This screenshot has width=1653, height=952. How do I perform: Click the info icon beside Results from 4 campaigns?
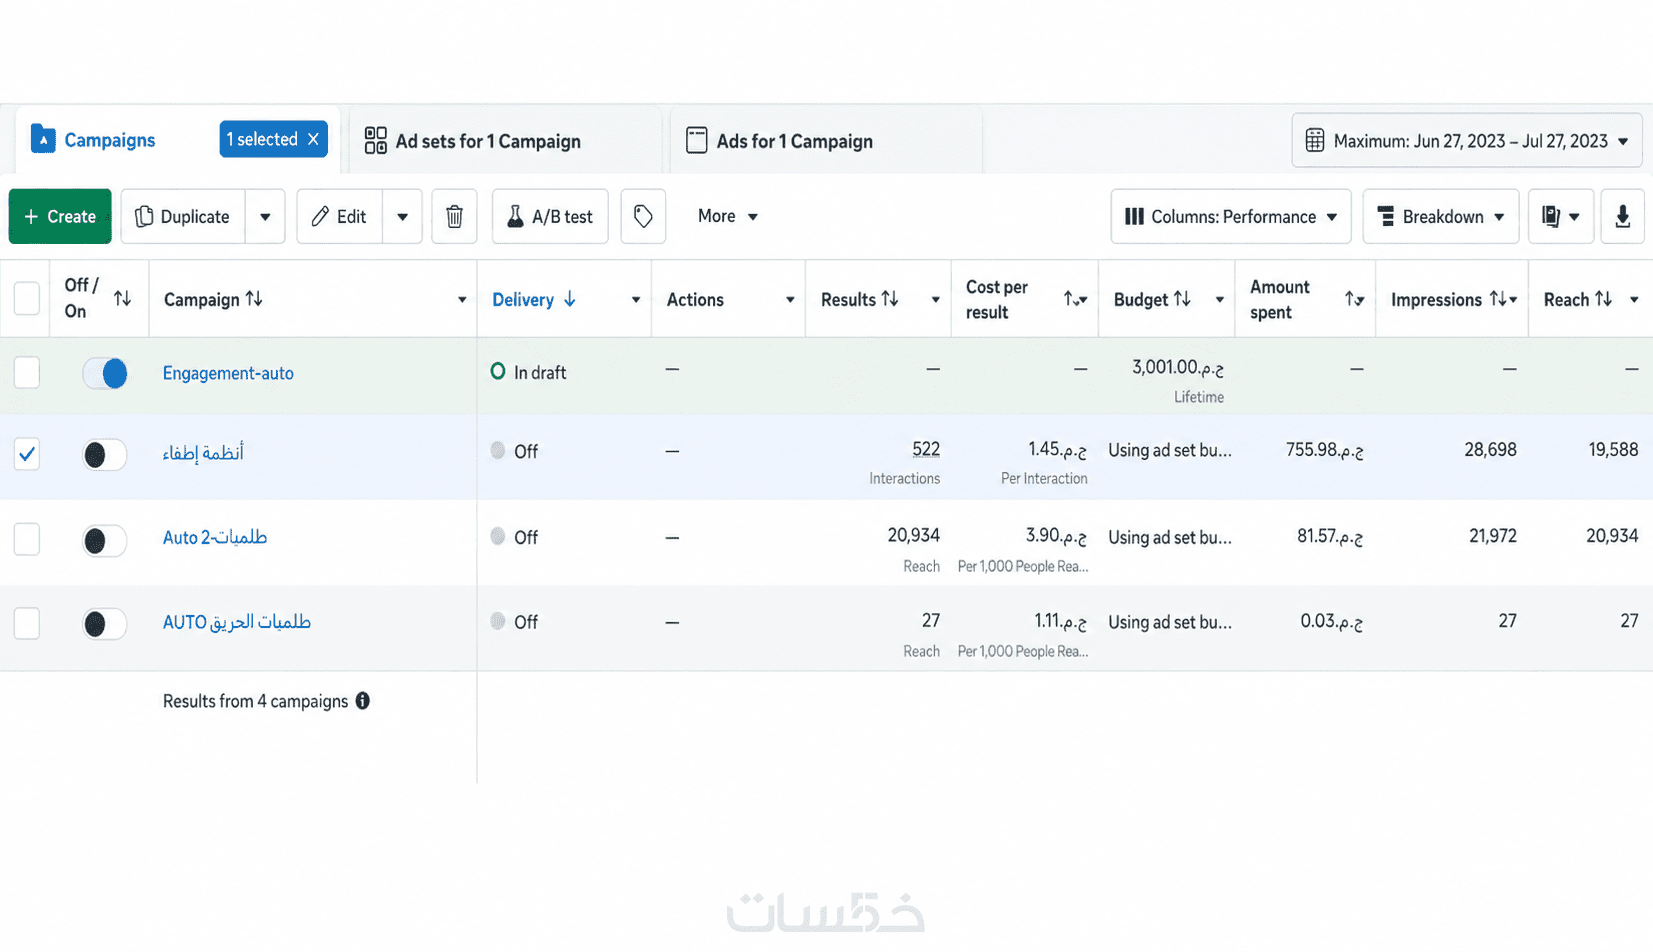363,701
